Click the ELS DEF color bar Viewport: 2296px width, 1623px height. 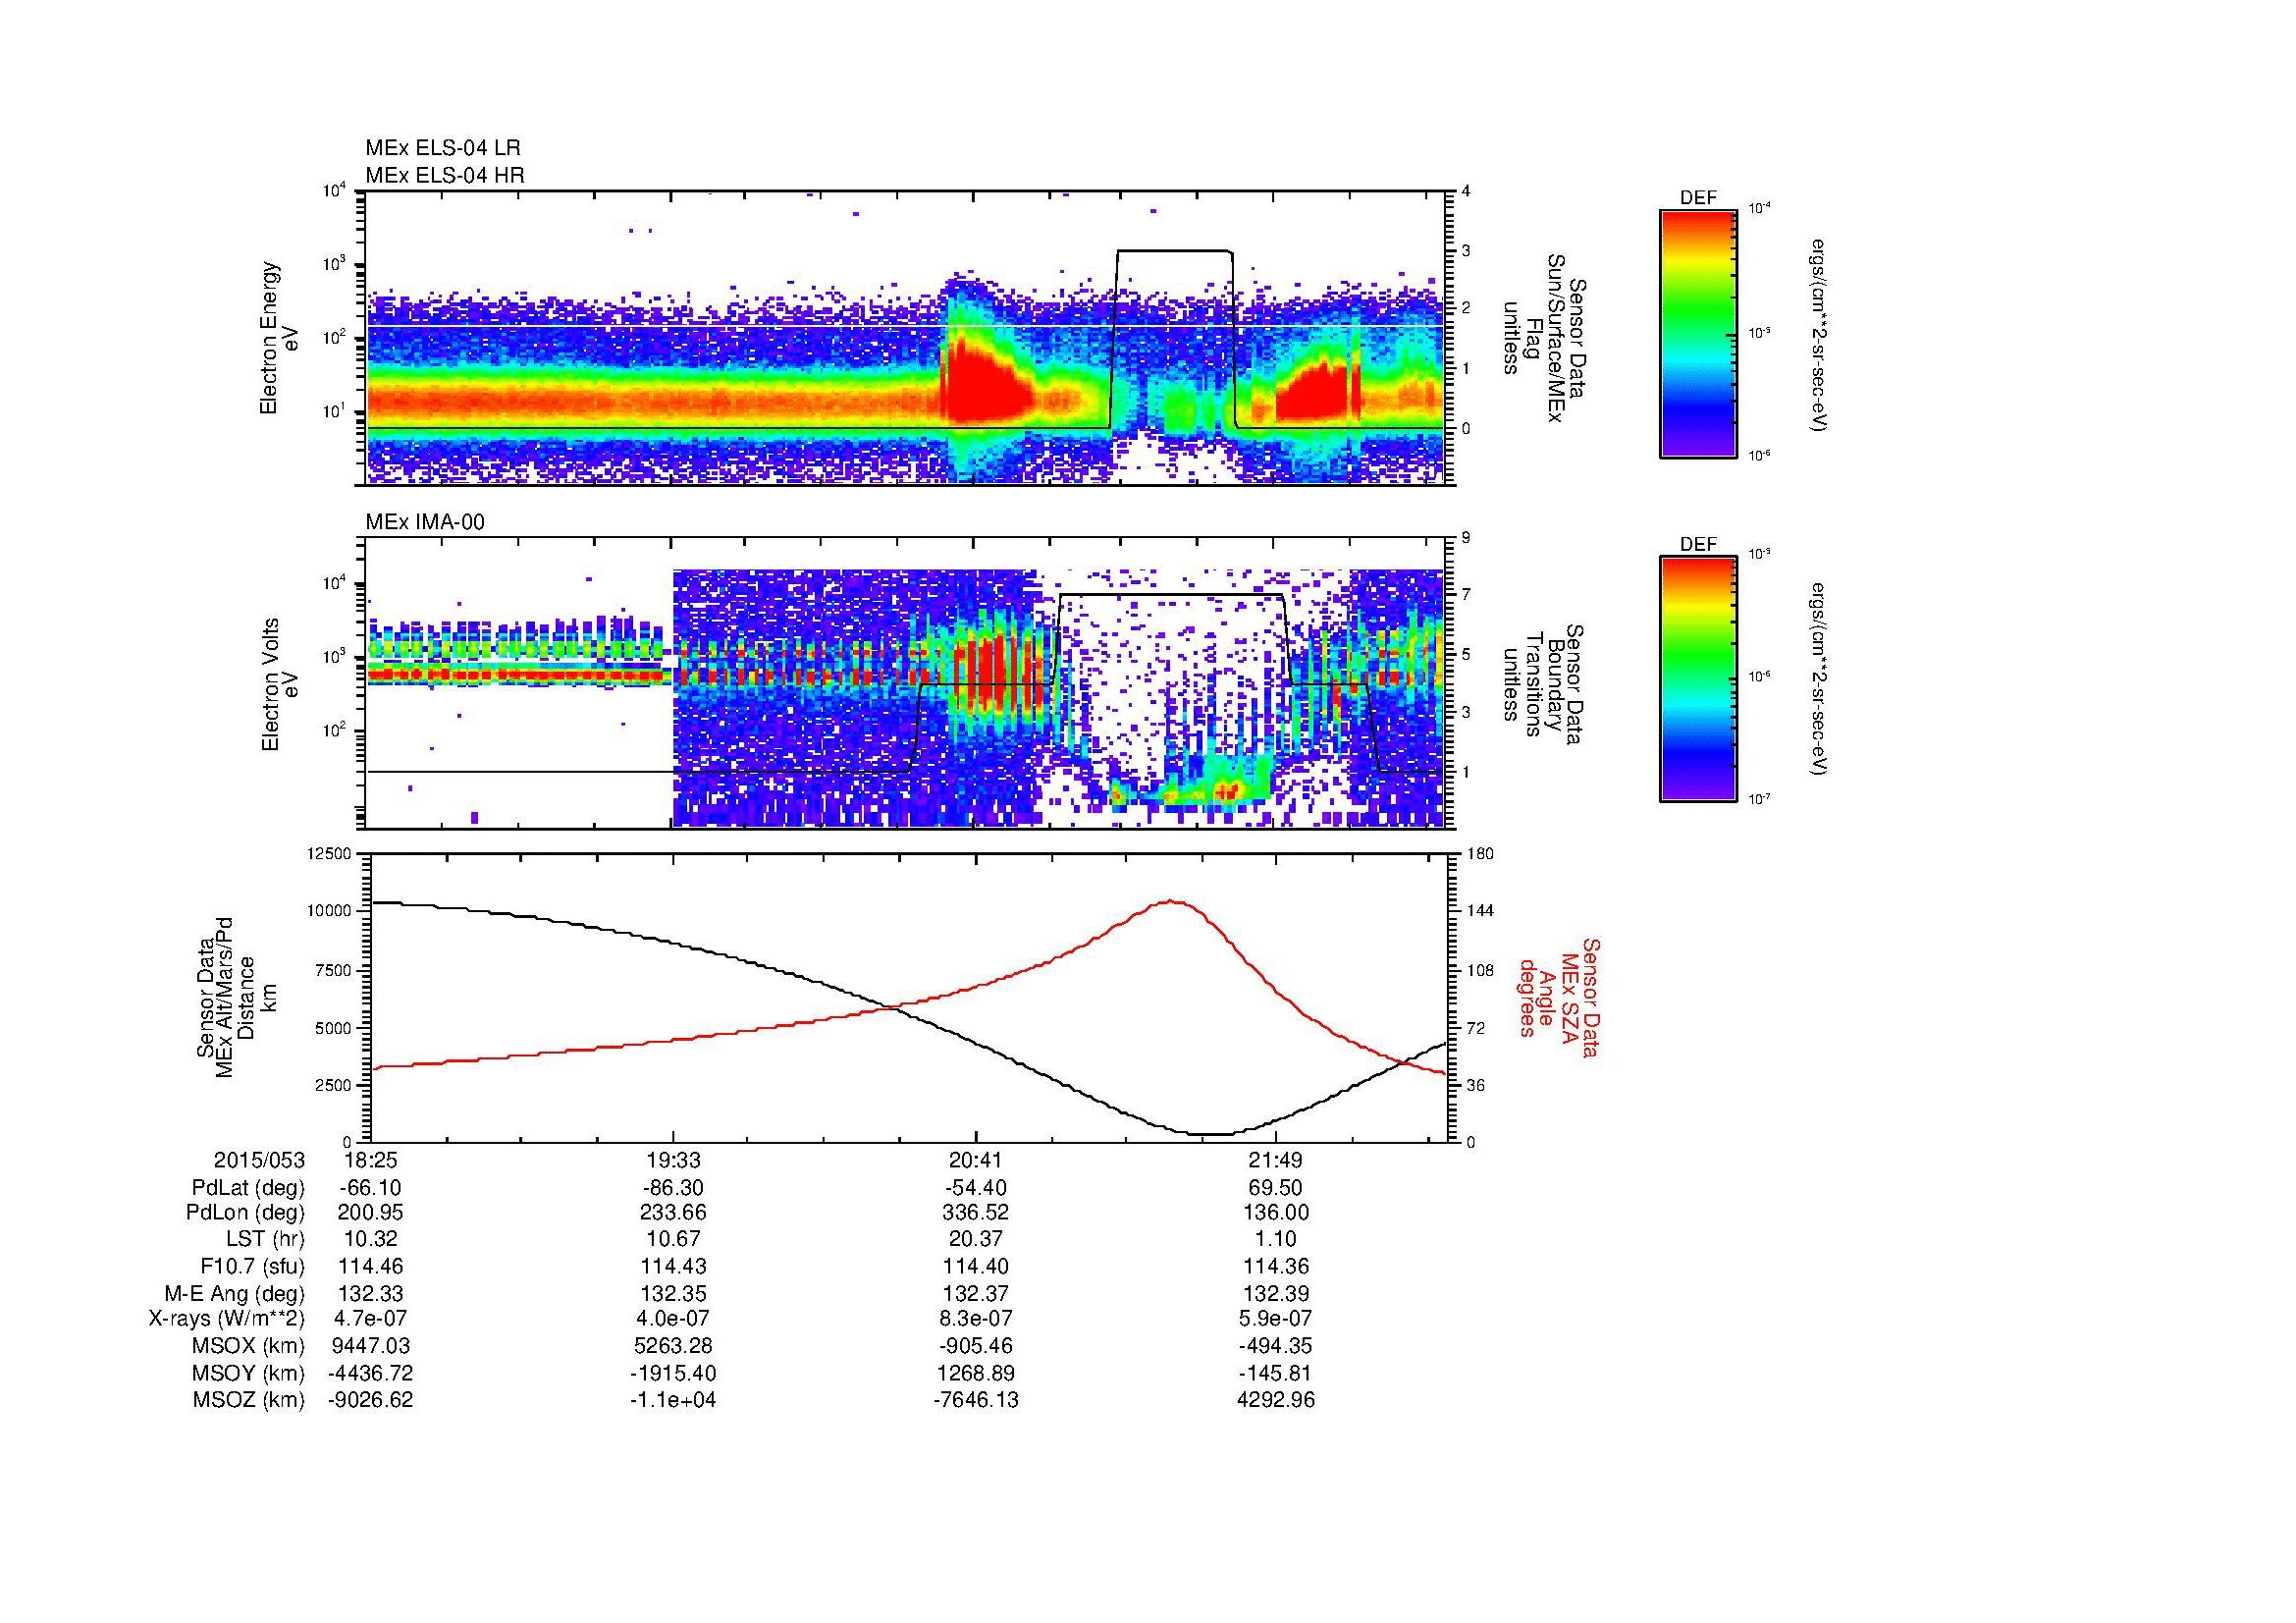point(1697,333)
